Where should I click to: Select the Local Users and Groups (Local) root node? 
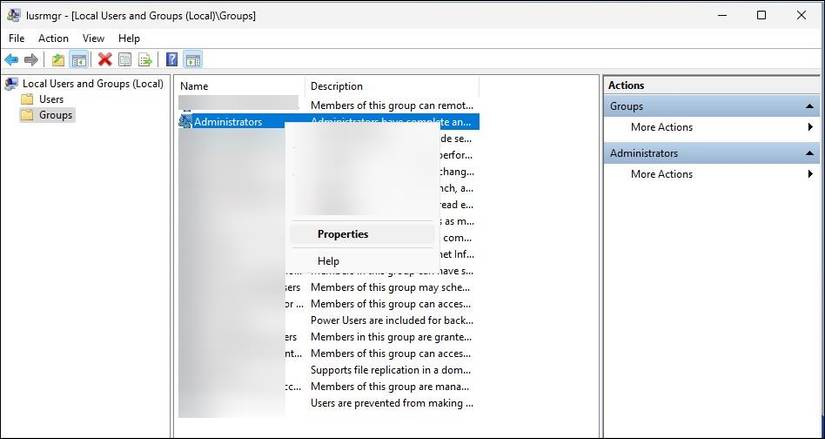(x=93, y=84)
